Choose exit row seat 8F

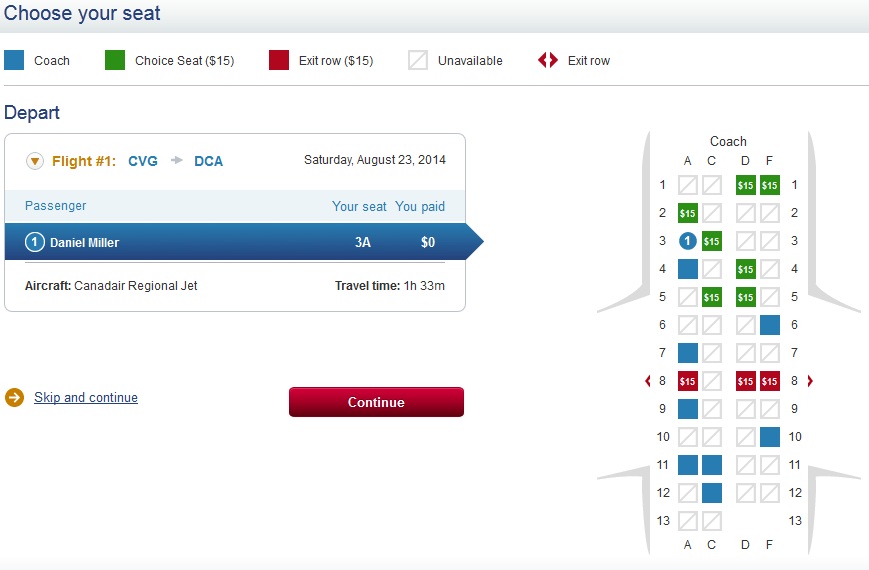point(769,381)
